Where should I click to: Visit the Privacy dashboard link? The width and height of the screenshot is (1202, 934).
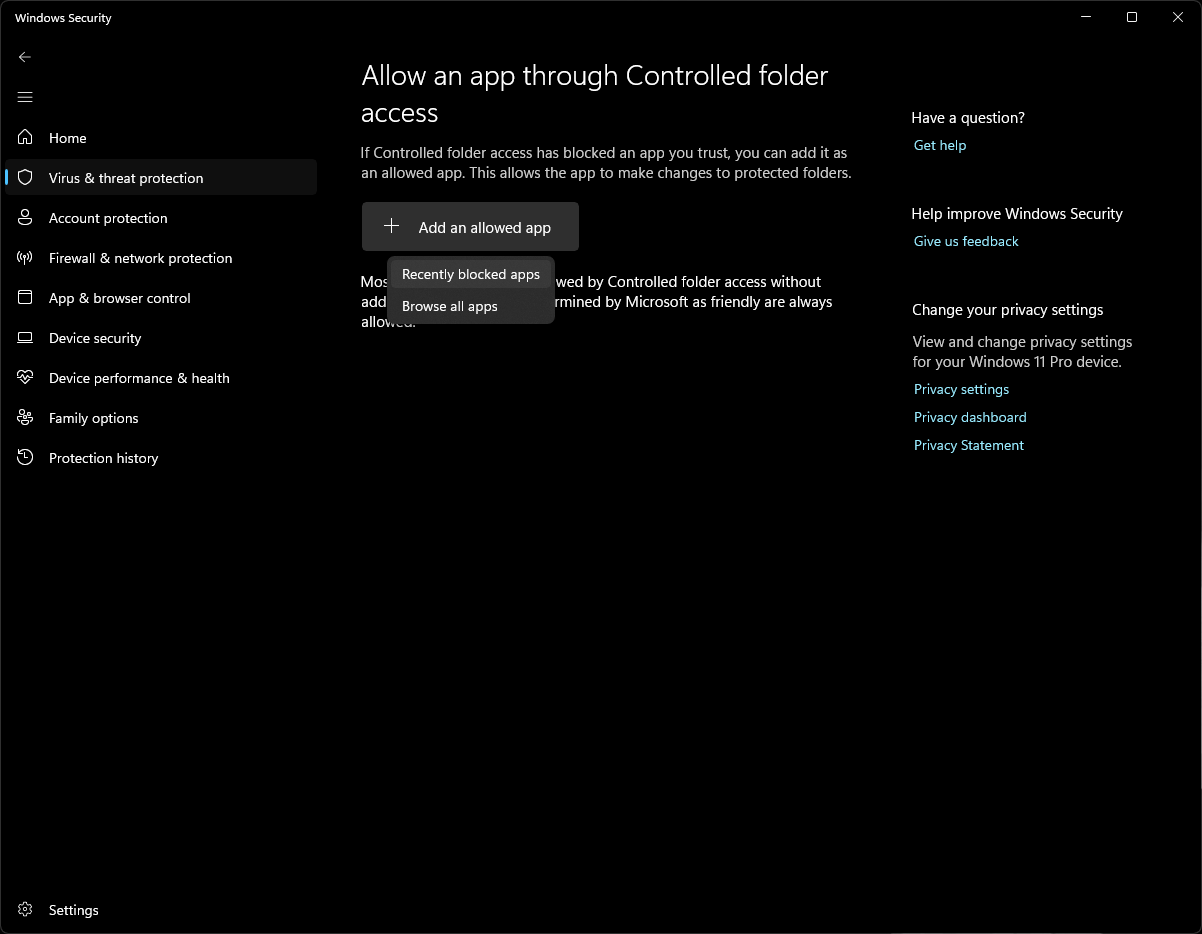(969, 417)
